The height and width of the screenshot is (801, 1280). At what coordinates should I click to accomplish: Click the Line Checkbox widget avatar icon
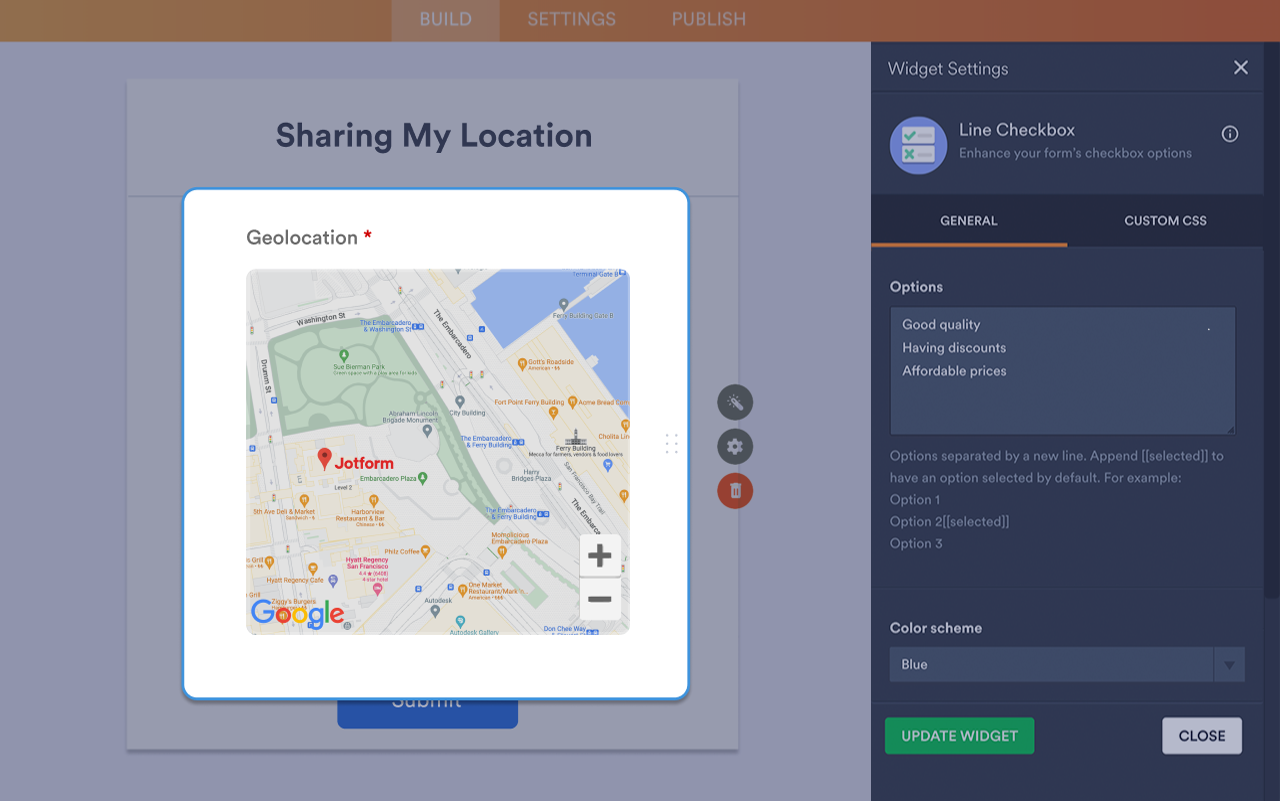coord(918,145)
